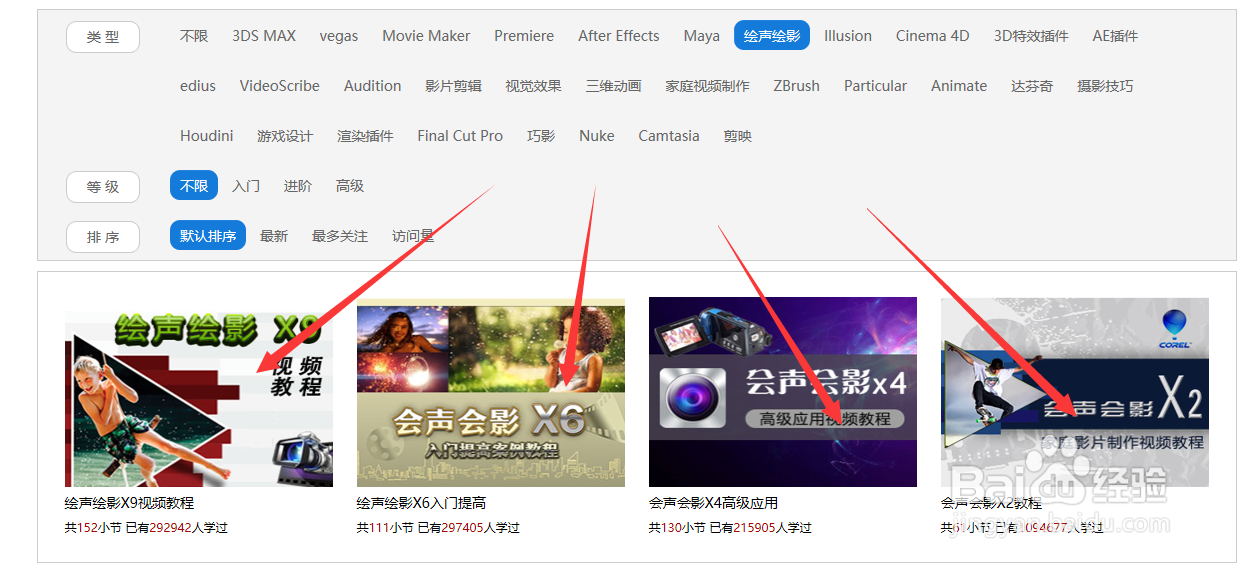Filter by 视觉效果 type
Viewport: 1238px width, 566px height.
[534, 86]
